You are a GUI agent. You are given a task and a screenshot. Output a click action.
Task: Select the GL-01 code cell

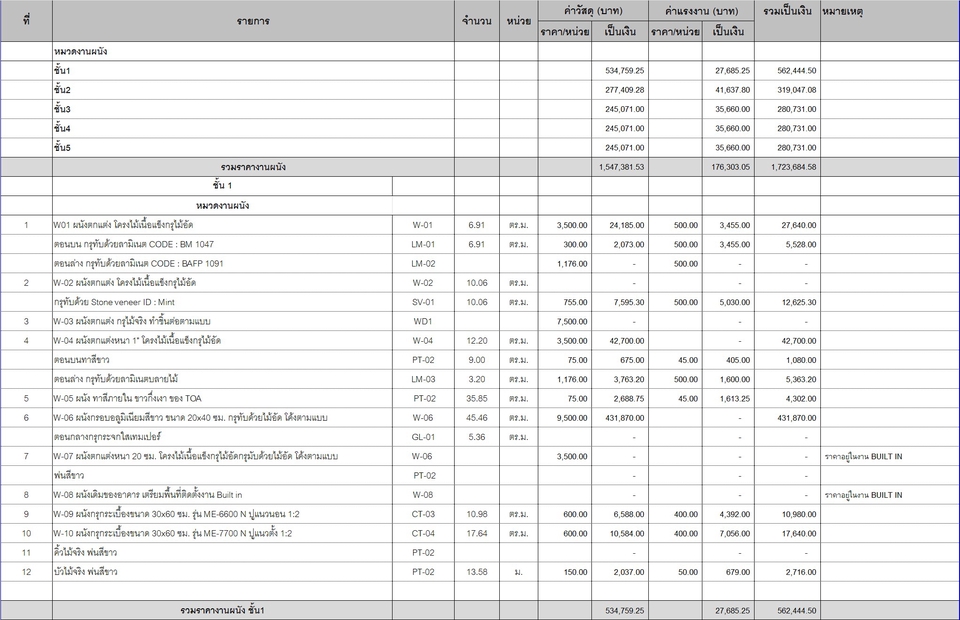[x=423, y=437]
